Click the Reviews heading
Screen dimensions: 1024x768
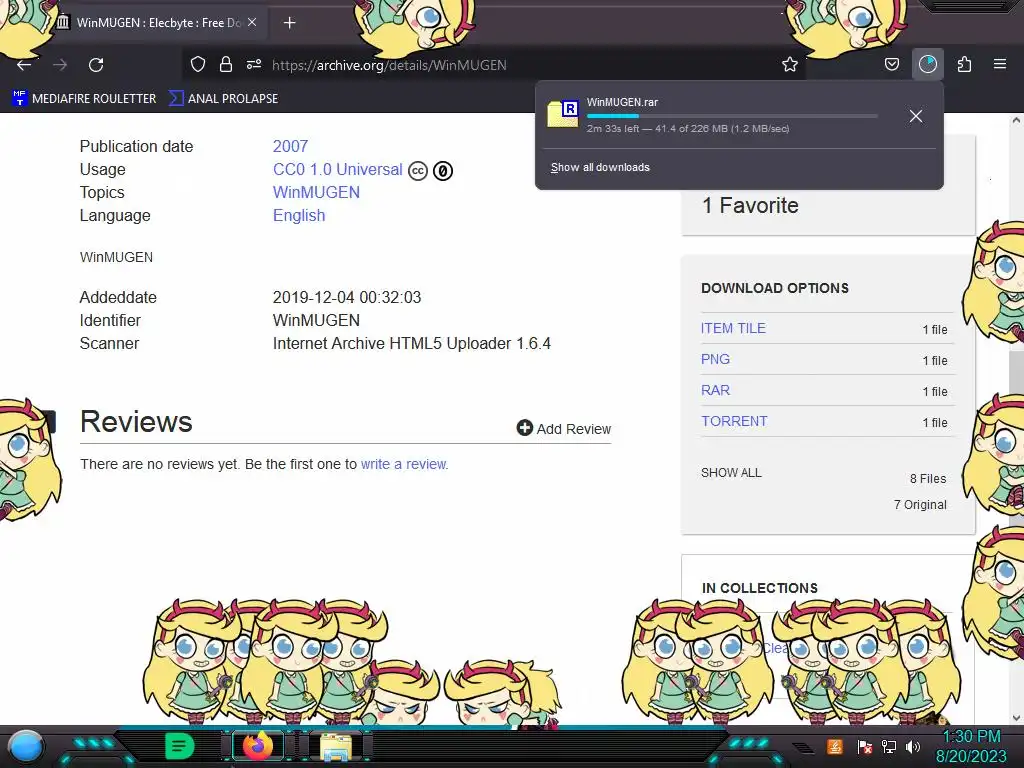136,422
